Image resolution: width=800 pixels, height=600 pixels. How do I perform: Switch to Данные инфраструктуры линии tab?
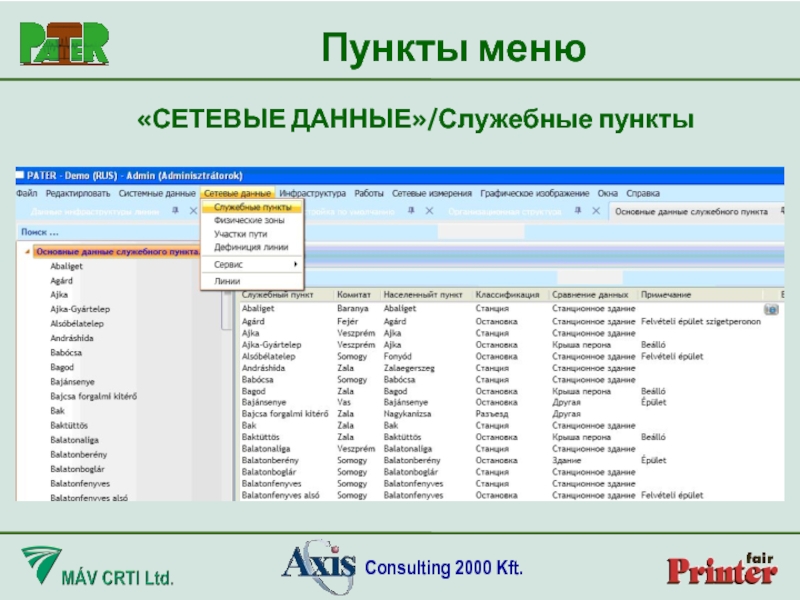click(x=95, y=211)
